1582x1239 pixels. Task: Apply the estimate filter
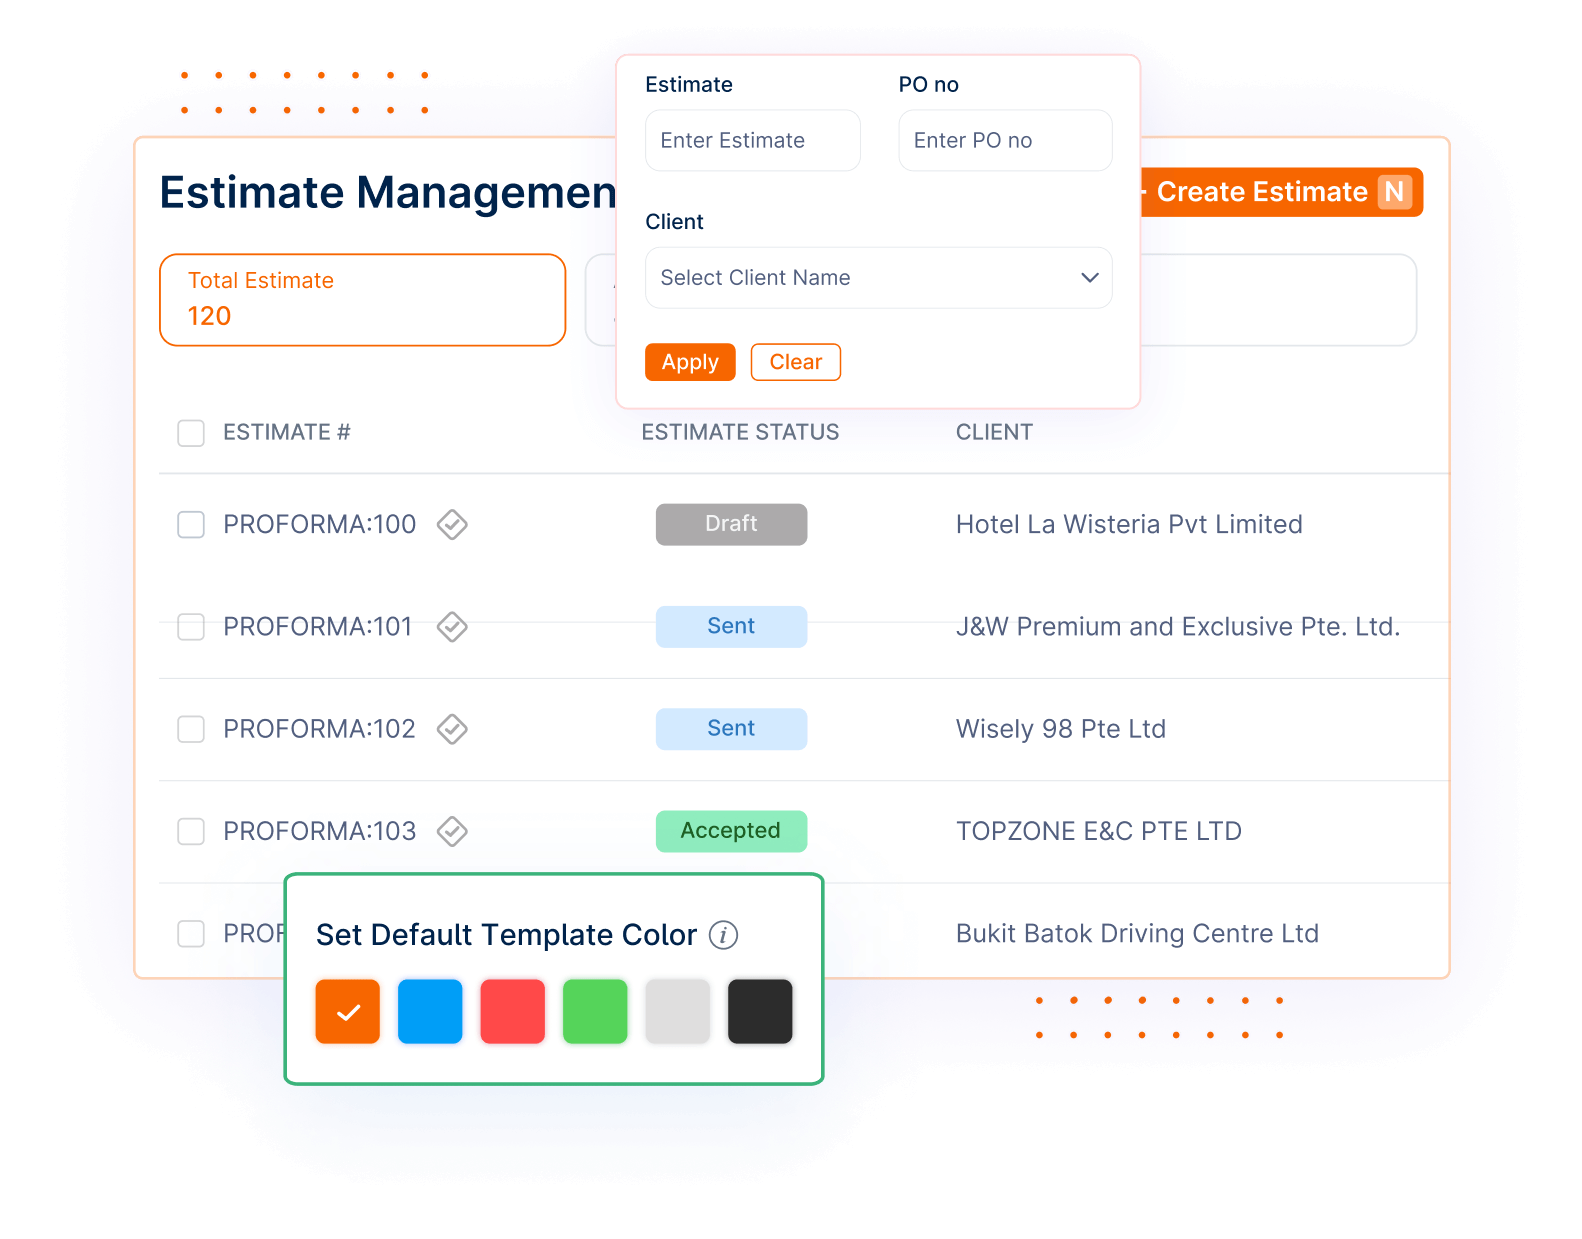(x=690, y=362)
